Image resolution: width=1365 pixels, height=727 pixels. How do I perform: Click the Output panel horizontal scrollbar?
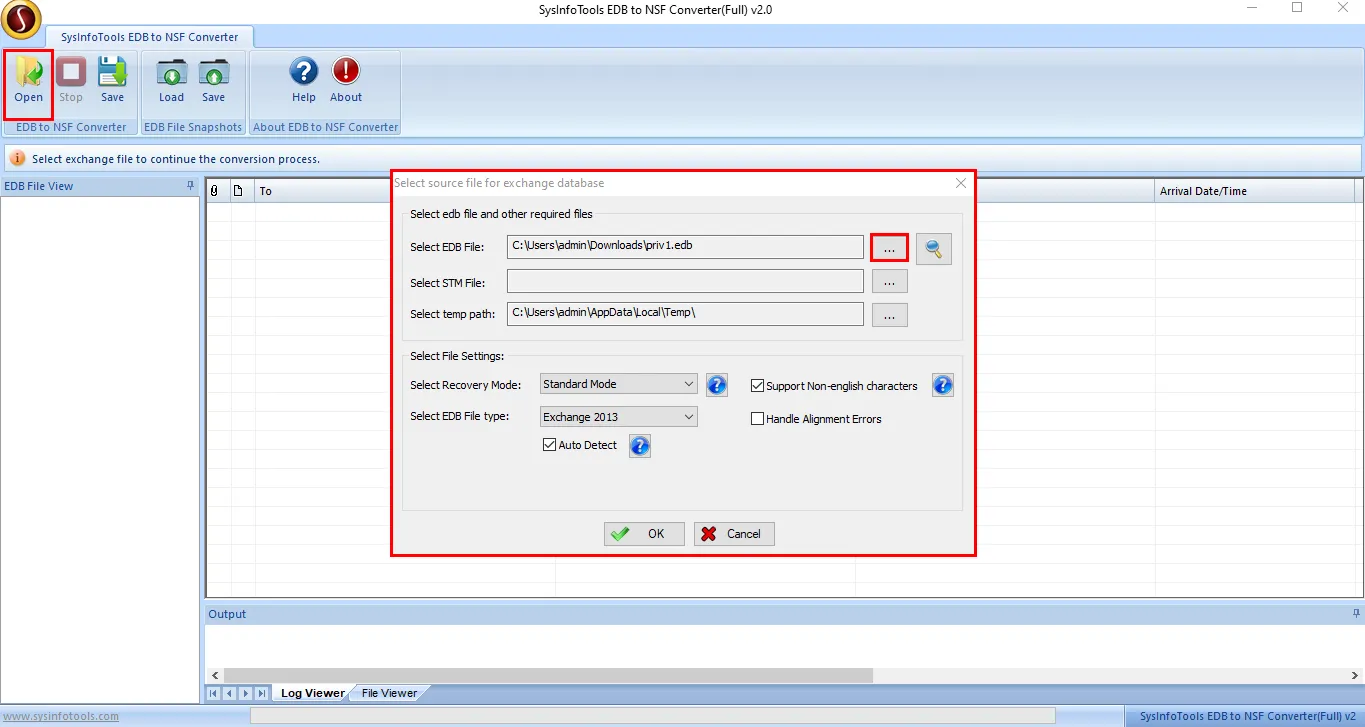[548, 675]
